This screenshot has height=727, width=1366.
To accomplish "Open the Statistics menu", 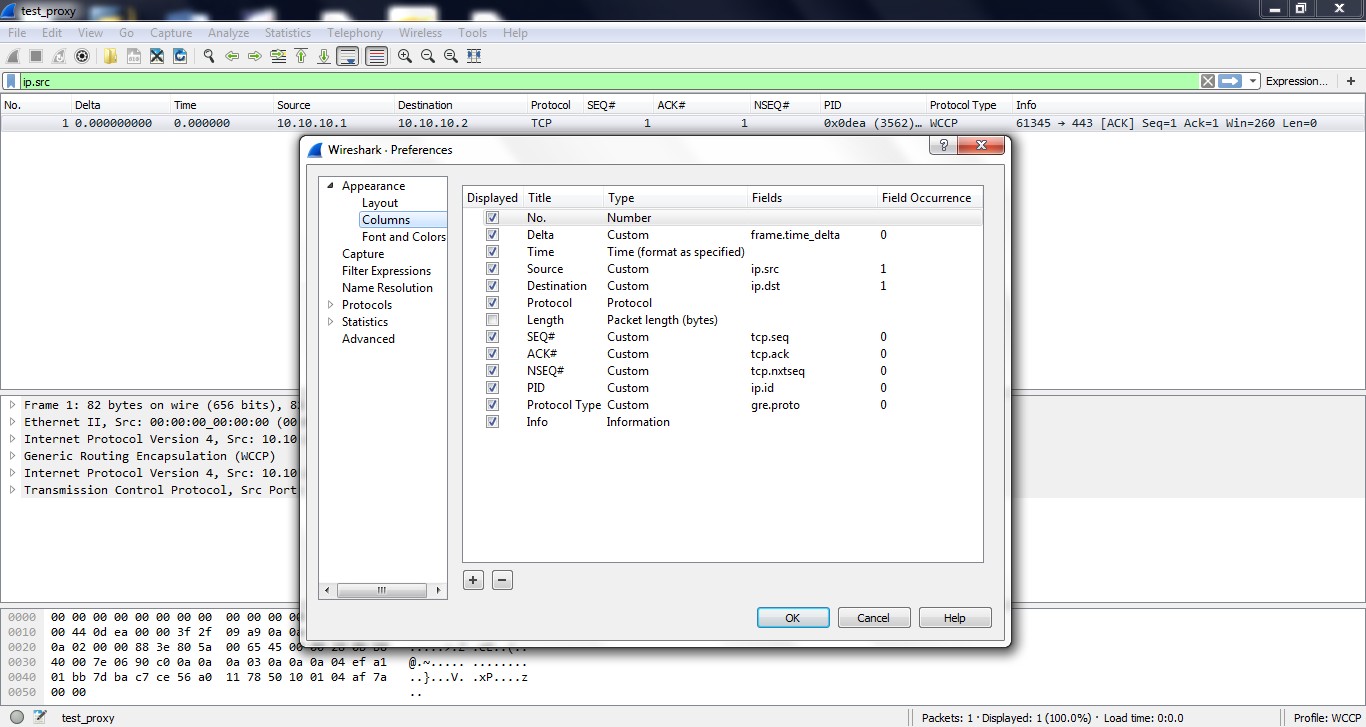I will pyautogui.click(x=288, y=33).
